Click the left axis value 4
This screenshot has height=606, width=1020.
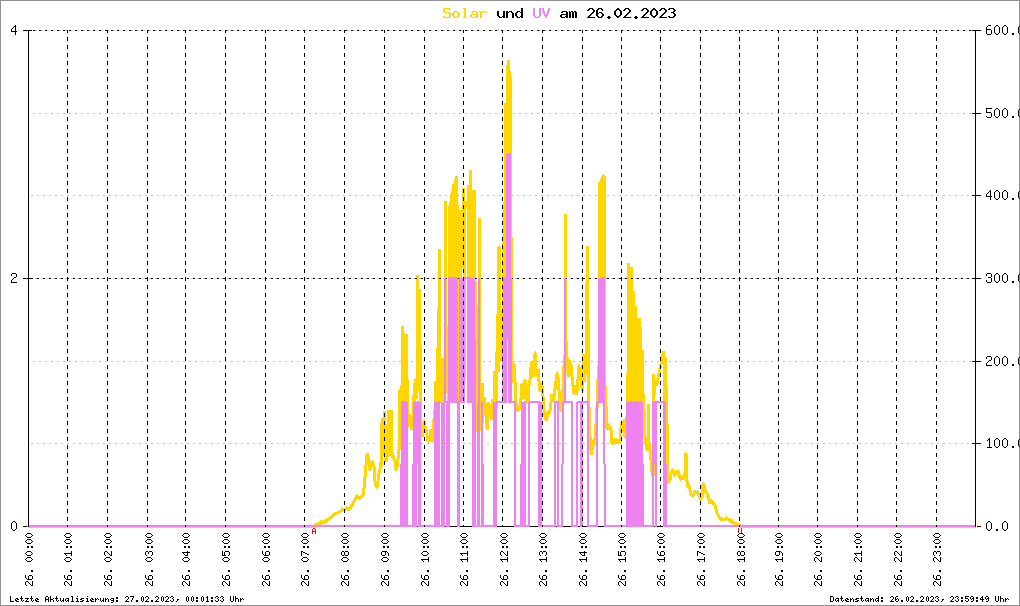pyautogui.click(x=14, y=30)
